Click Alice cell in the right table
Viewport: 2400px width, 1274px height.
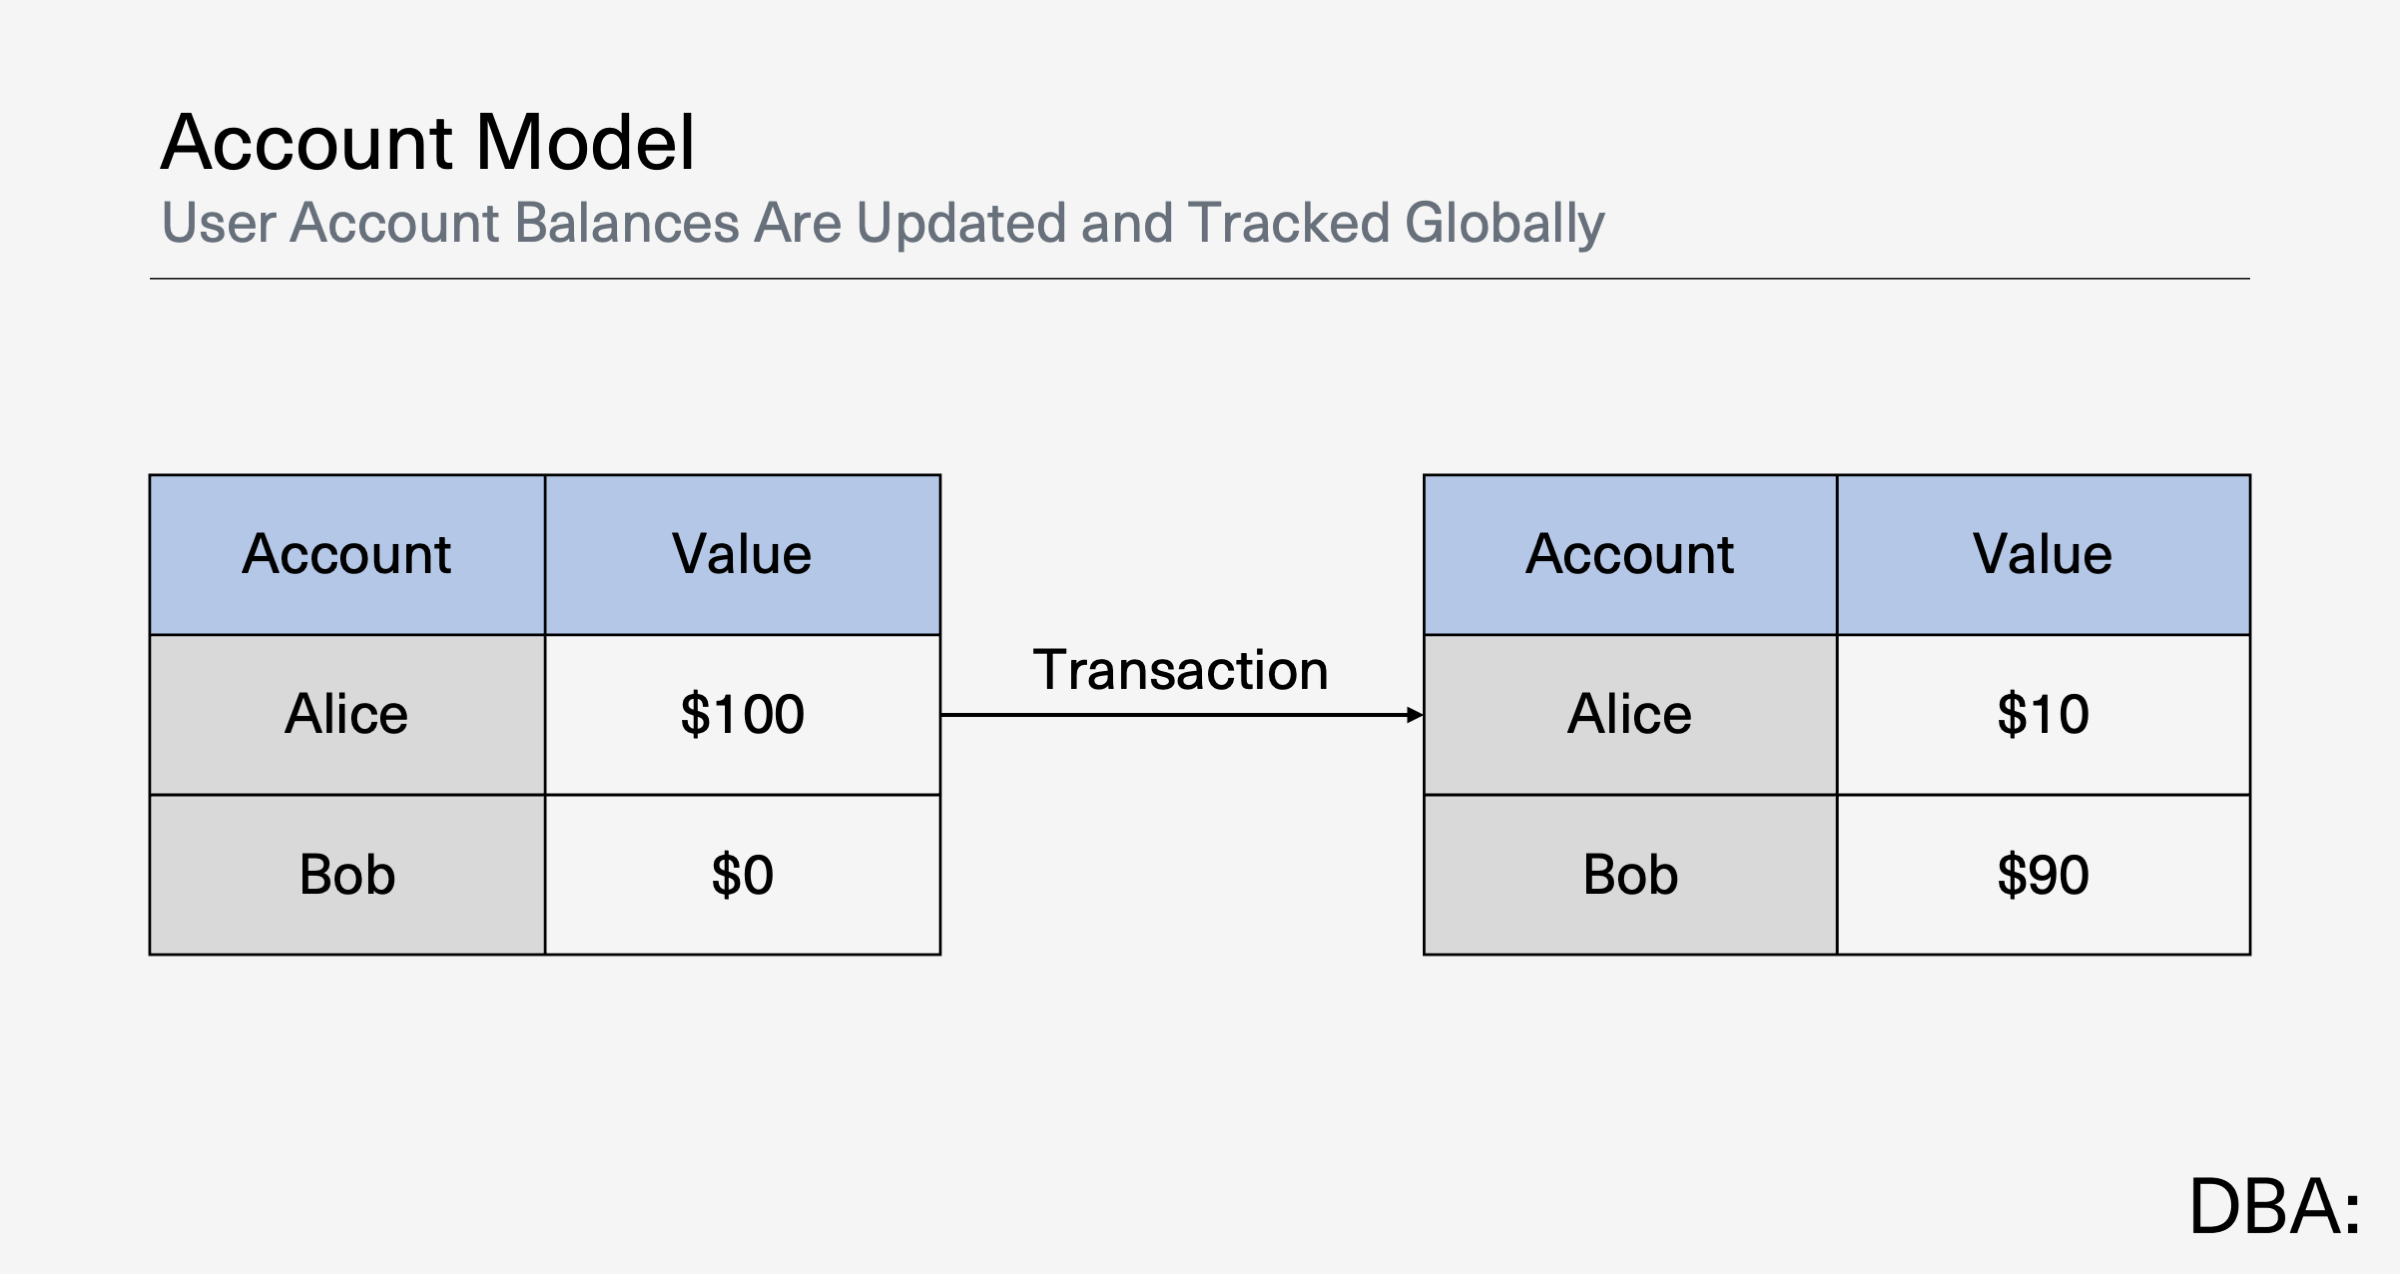tap(1630, 715)
